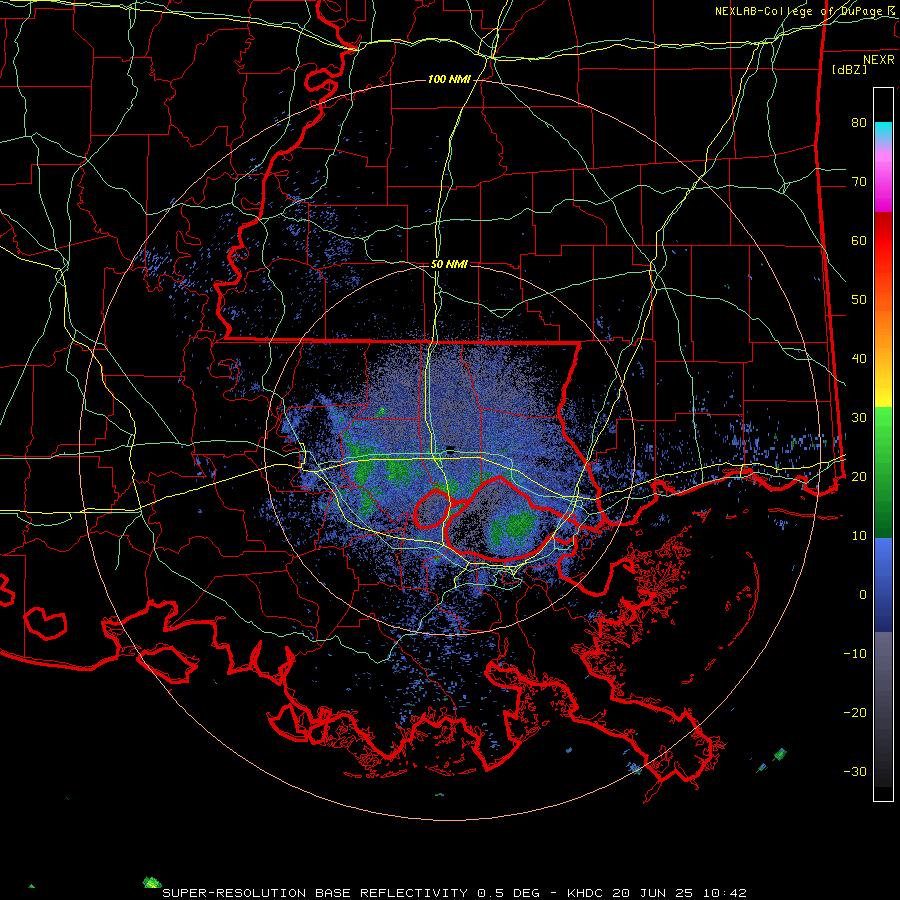900x900 pixels.
Task: Click the NEXLAB-College of DuPage credit text
Action: (x=798, y=11)
